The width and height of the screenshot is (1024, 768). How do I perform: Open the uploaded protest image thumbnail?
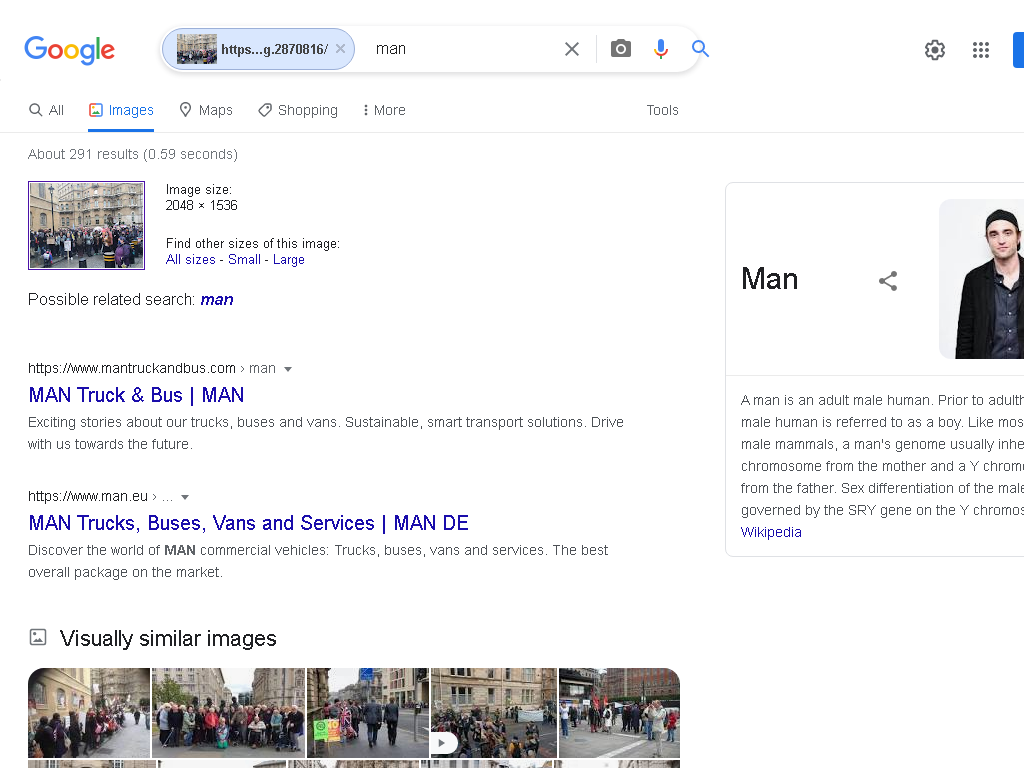click(86, 225)
